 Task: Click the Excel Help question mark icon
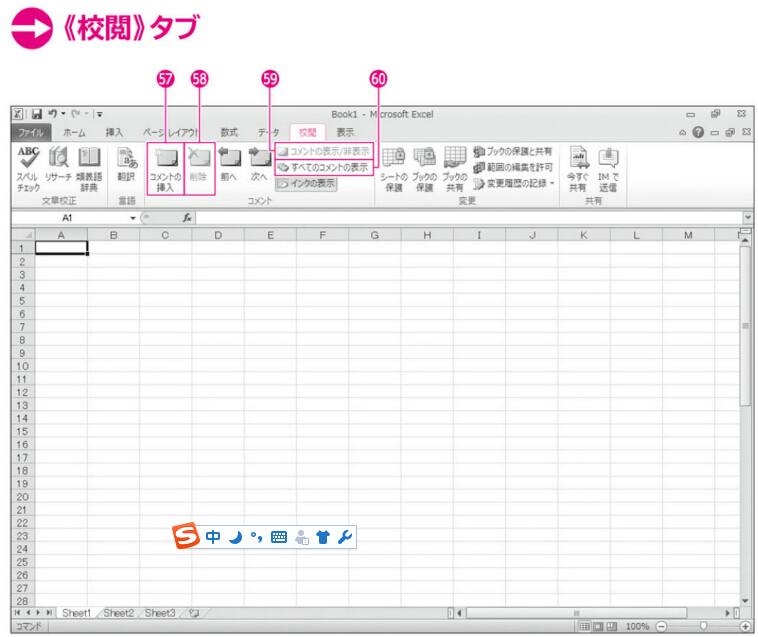[x=698, y=132]
